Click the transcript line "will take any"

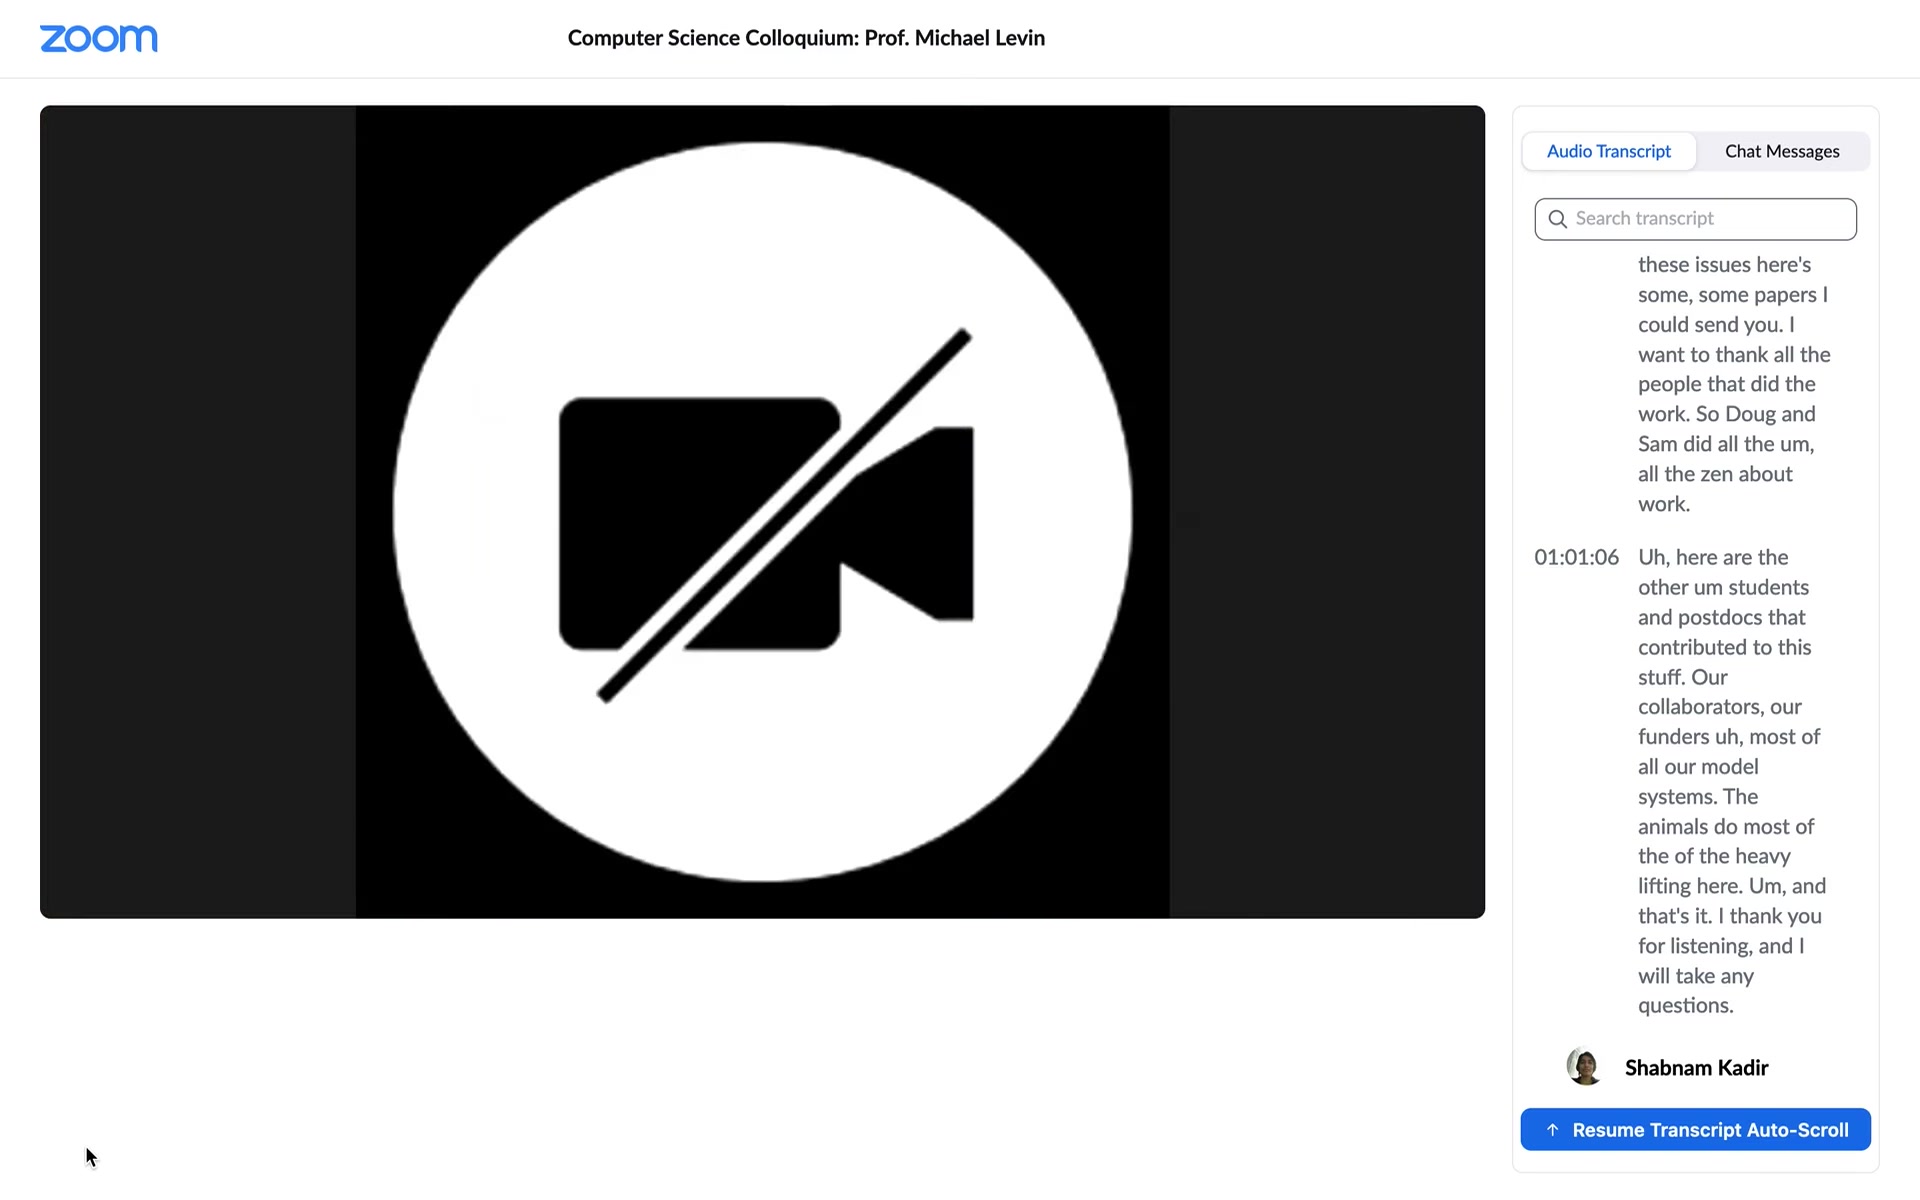[1695, 976]
